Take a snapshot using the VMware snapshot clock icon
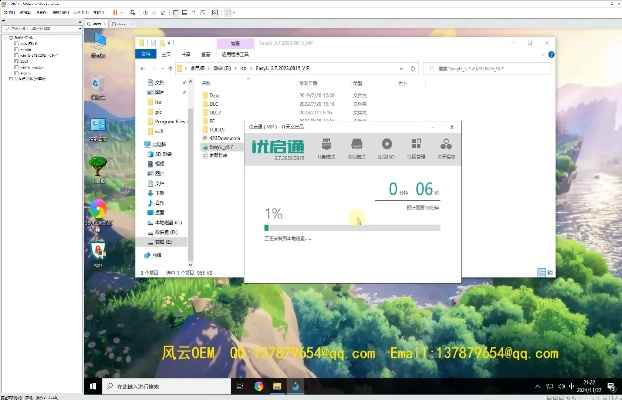This screenshot has width=622, height=400. [x=145, y=13]
